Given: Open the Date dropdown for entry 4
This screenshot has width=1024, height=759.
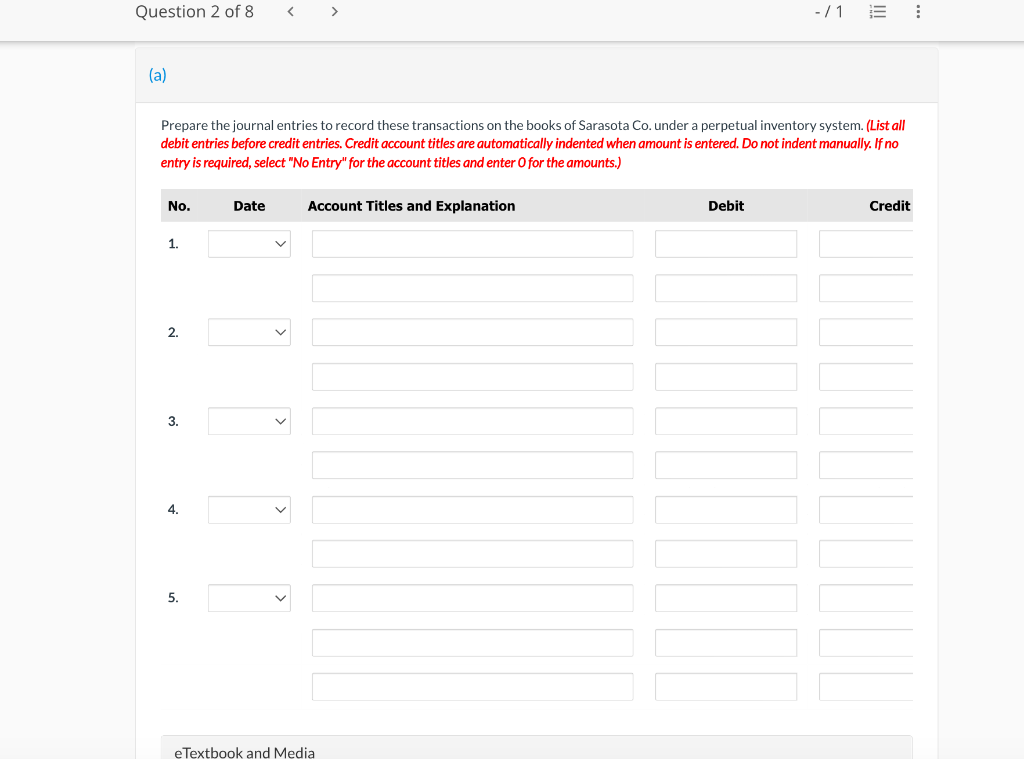Looking at the screenshot, I should [x=249, y=509].
